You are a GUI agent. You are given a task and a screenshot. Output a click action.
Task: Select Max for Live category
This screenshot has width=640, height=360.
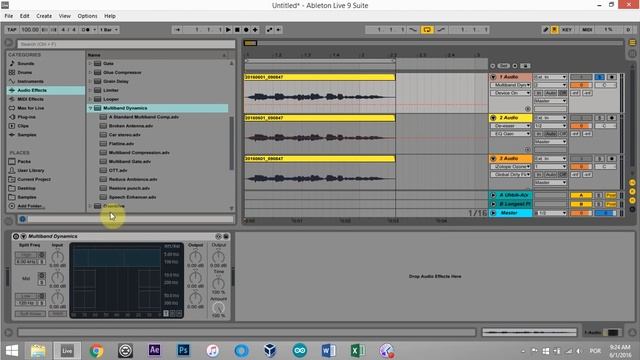(x=31, y=108)
